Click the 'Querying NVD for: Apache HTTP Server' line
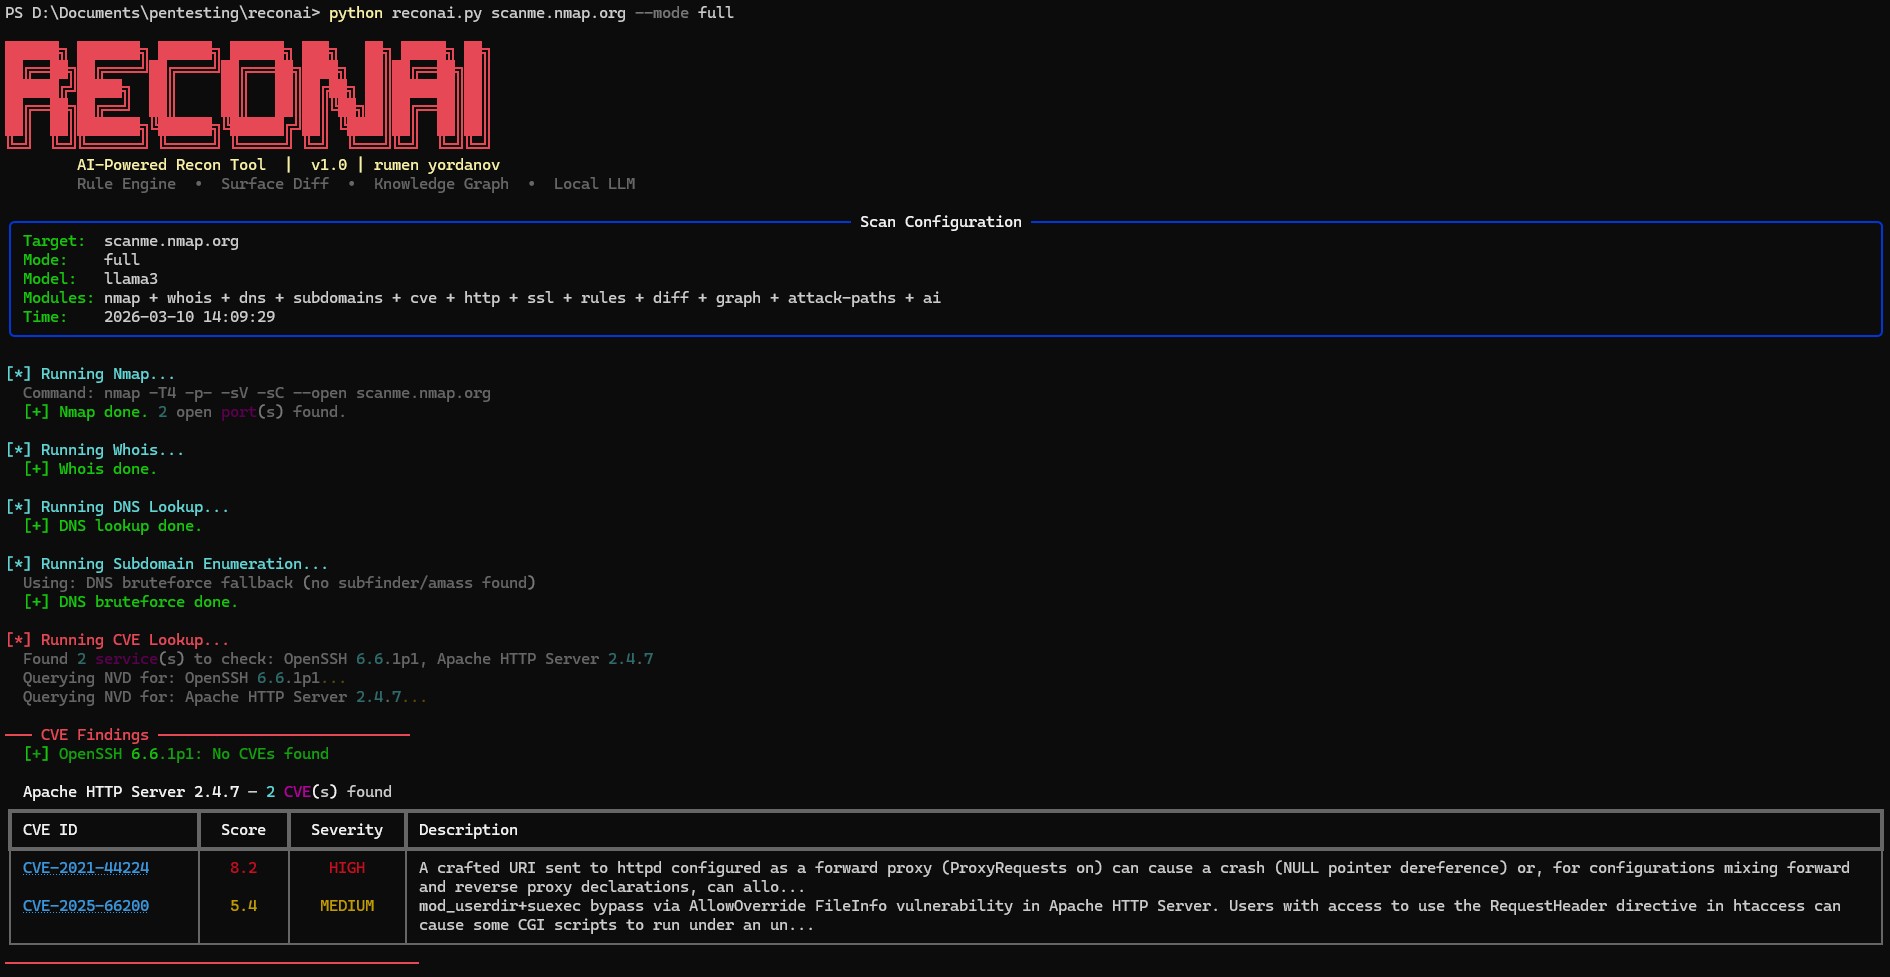Viewport: 1890px width, 977px height. click(x=225, y=697)
